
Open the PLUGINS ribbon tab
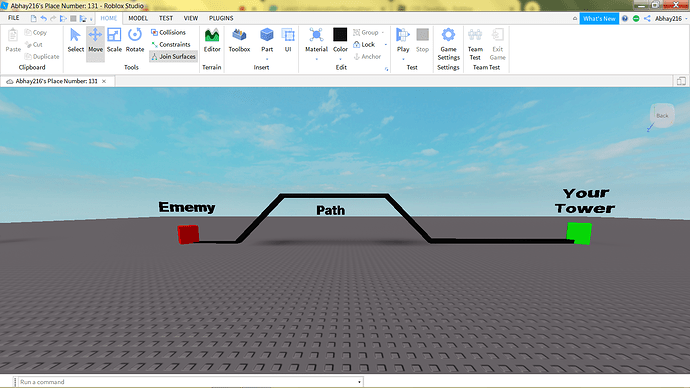click(x=221, y=18)
